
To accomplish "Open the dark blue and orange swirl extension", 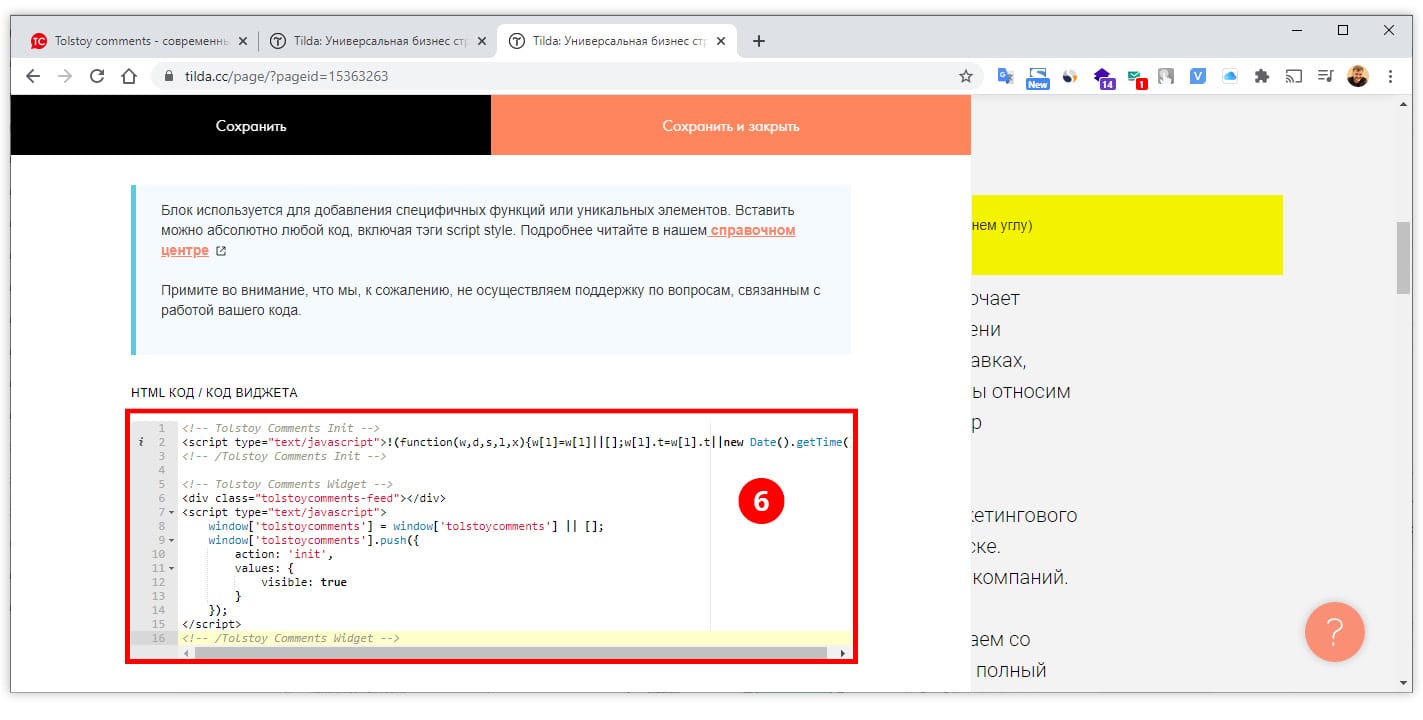I will pos(1070,76).
